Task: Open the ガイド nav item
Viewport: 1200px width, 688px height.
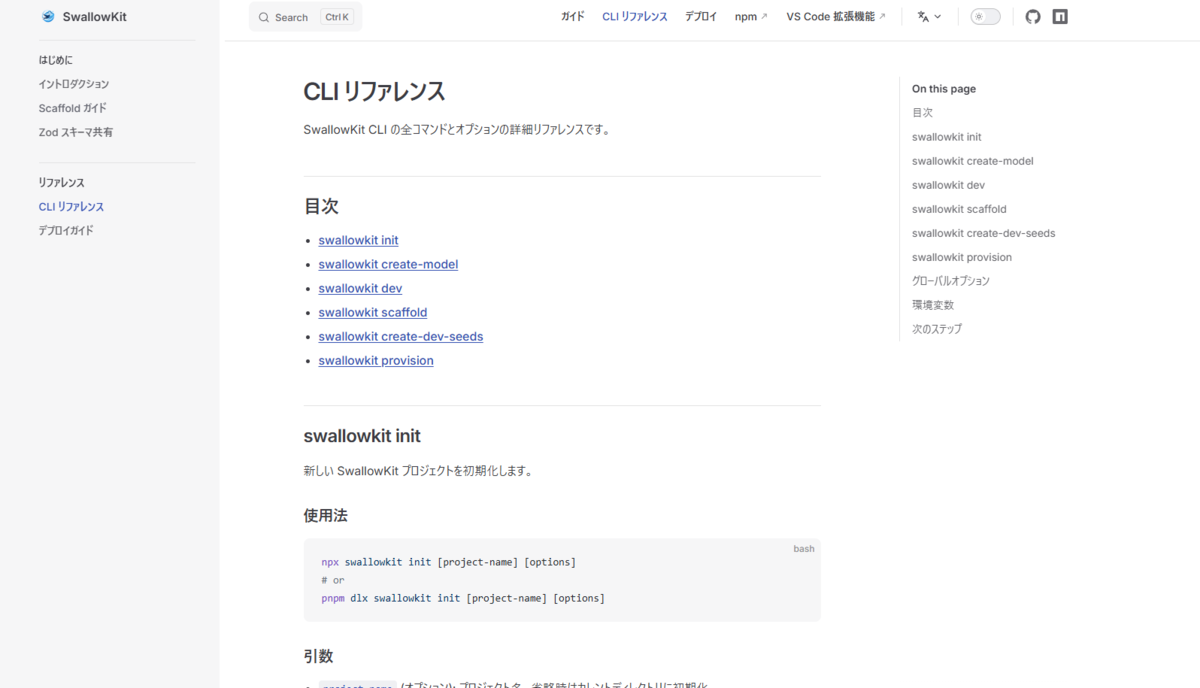Action: [x=573, y=17]
